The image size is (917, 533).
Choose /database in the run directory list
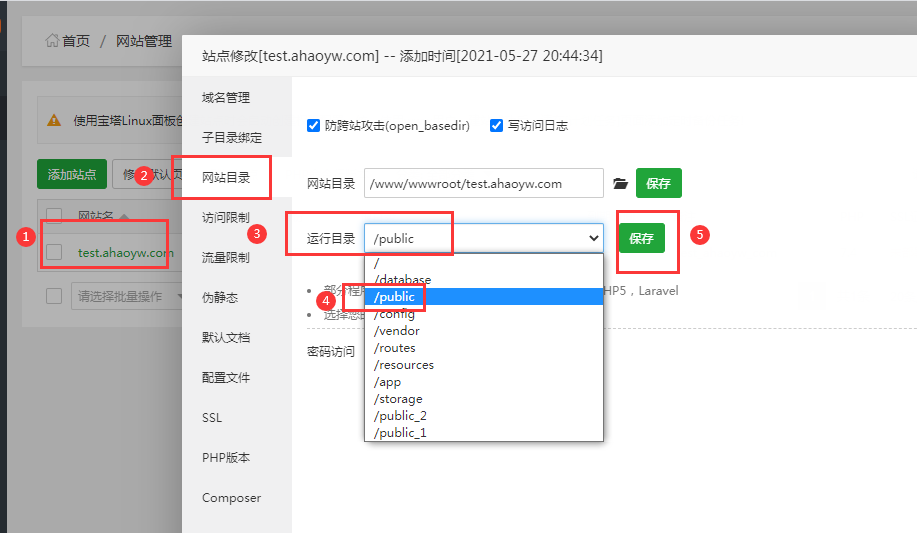(x=402, y=280)
